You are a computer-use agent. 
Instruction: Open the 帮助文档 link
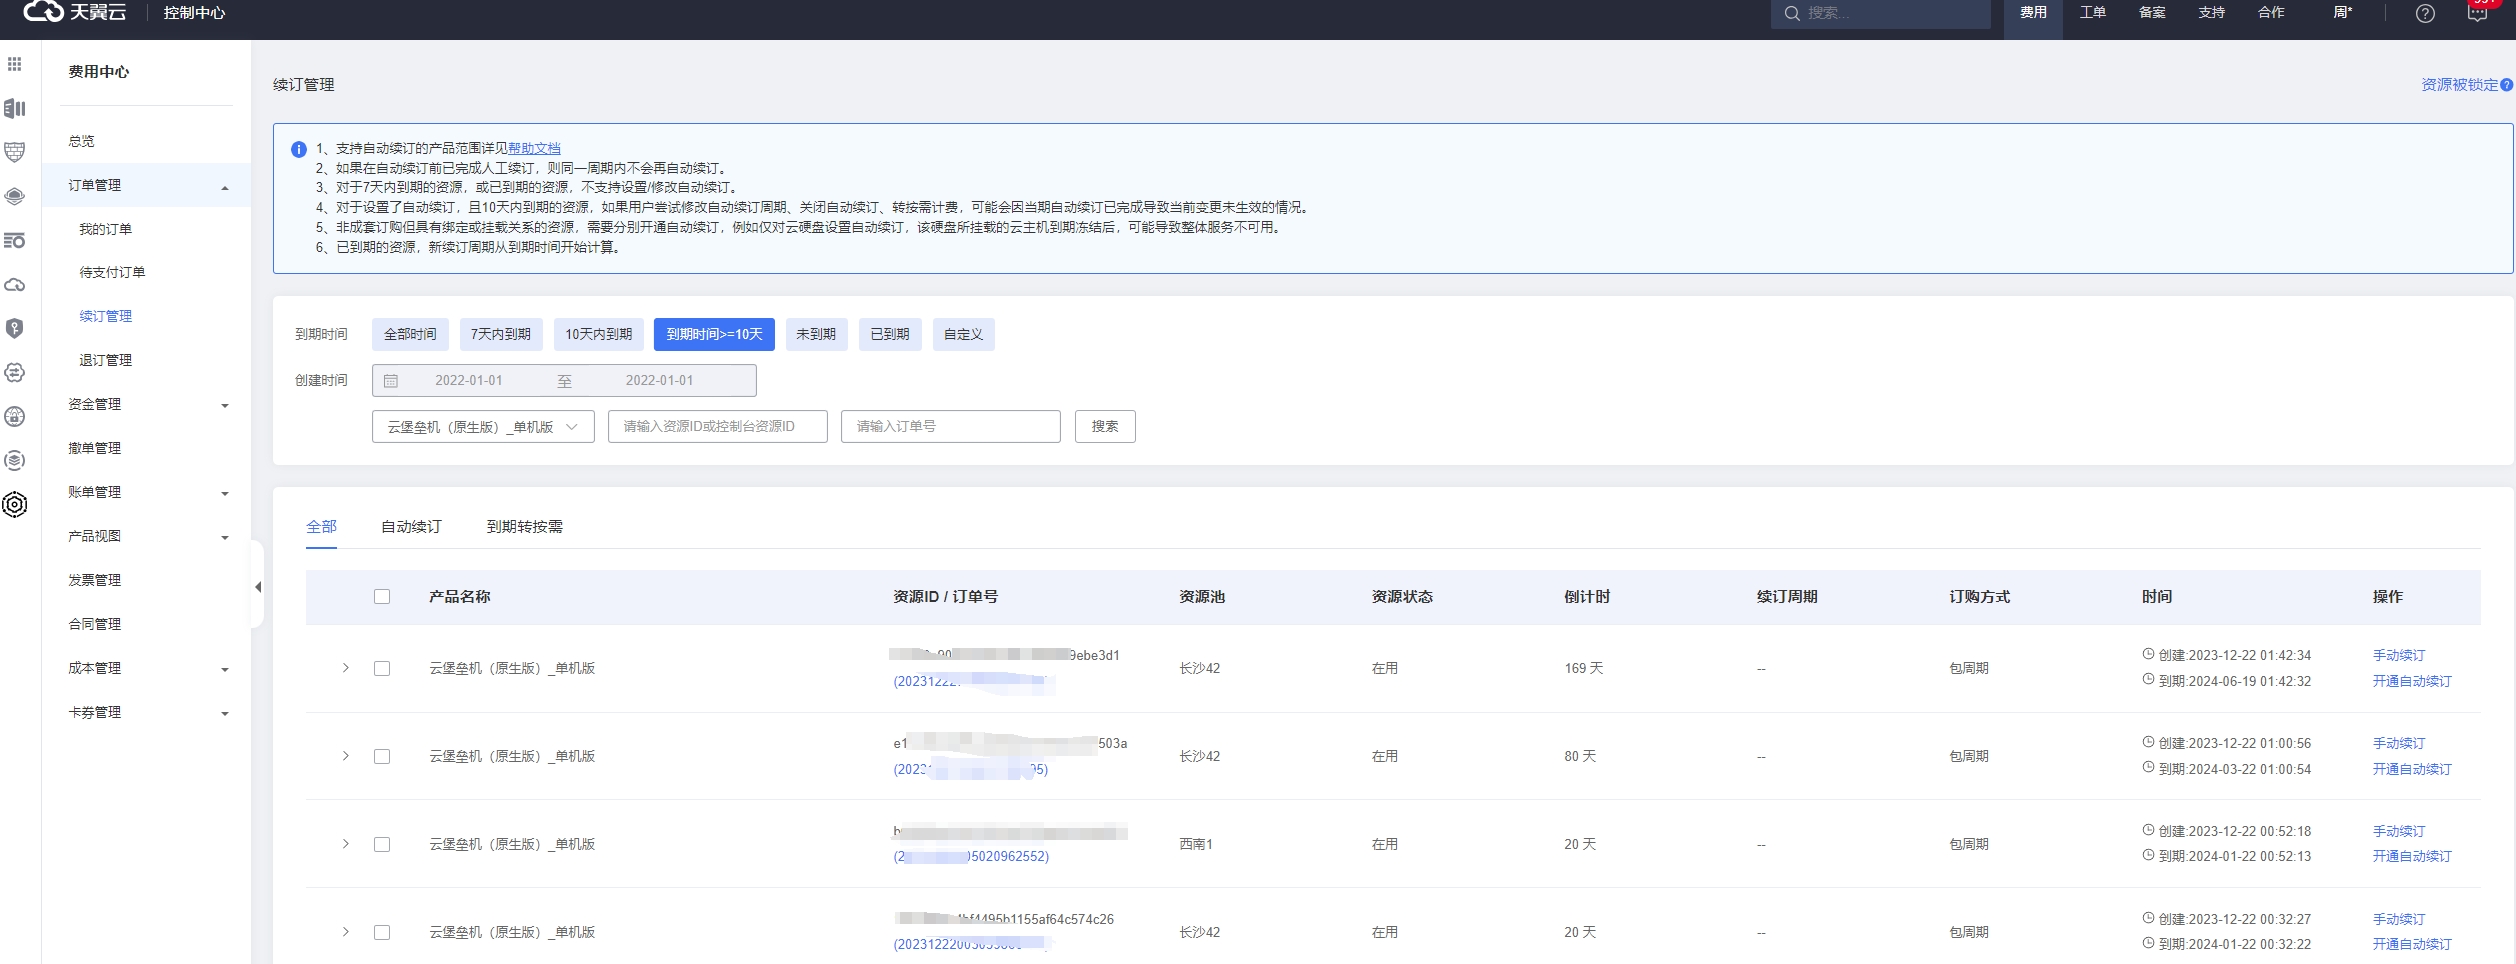[534, 149]
